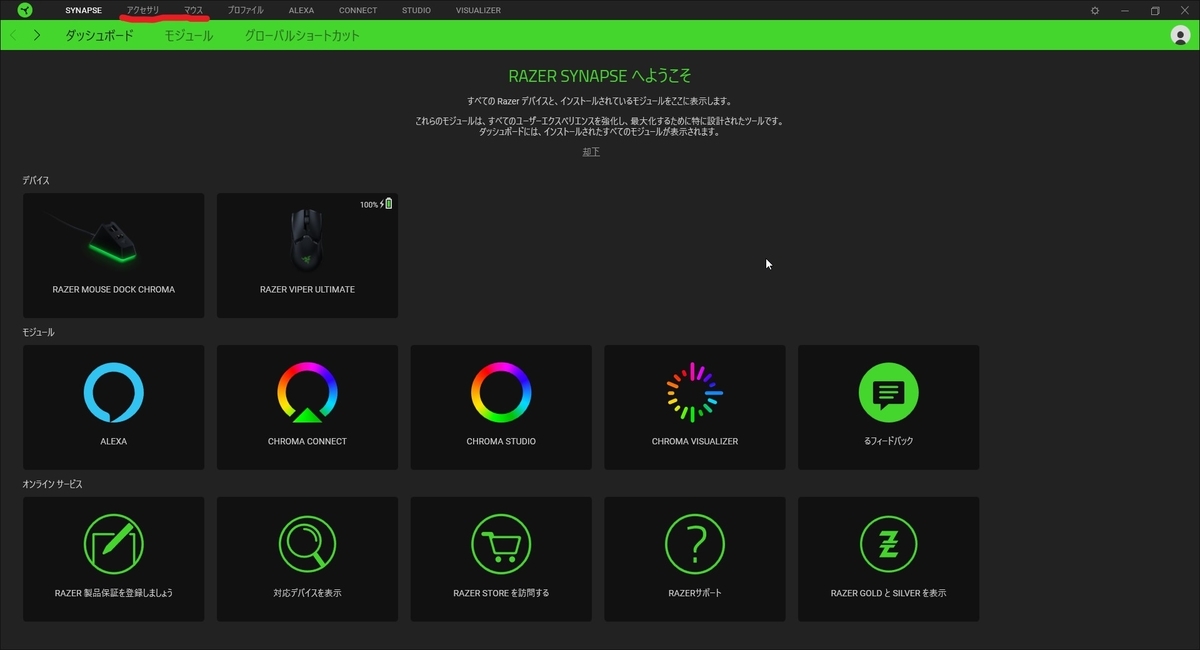Click the 却下 dismiss link
The image size is (1200, 650).
coord(591,152)
